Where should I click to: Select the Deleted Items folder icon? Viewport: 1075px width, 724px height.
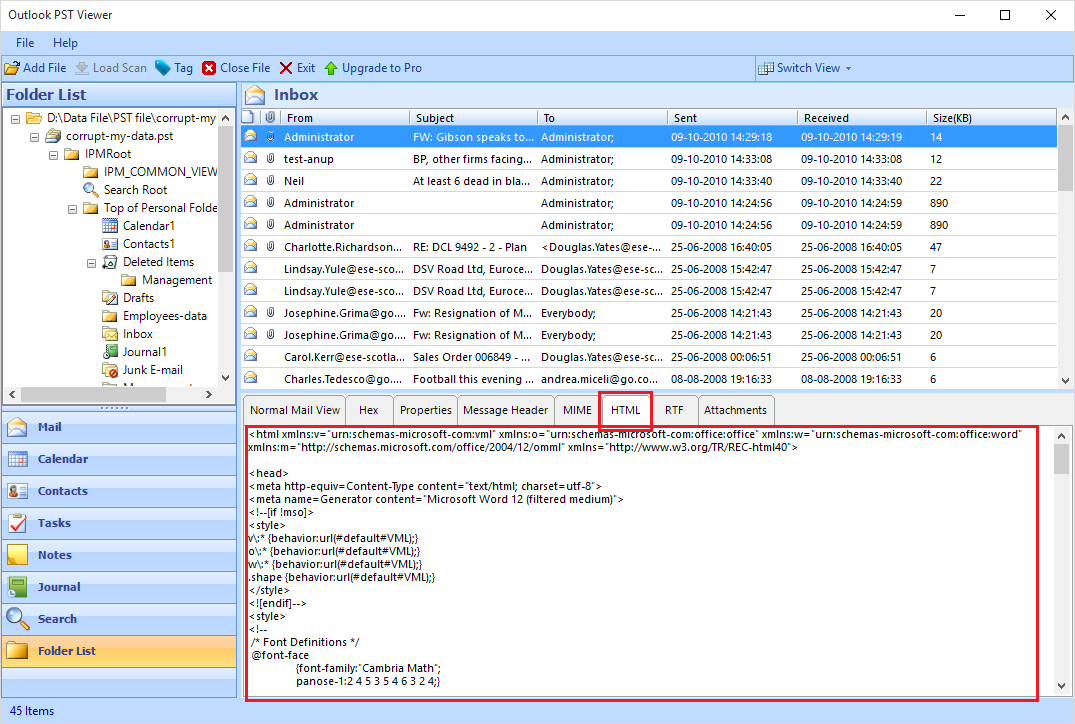(110, 262)
